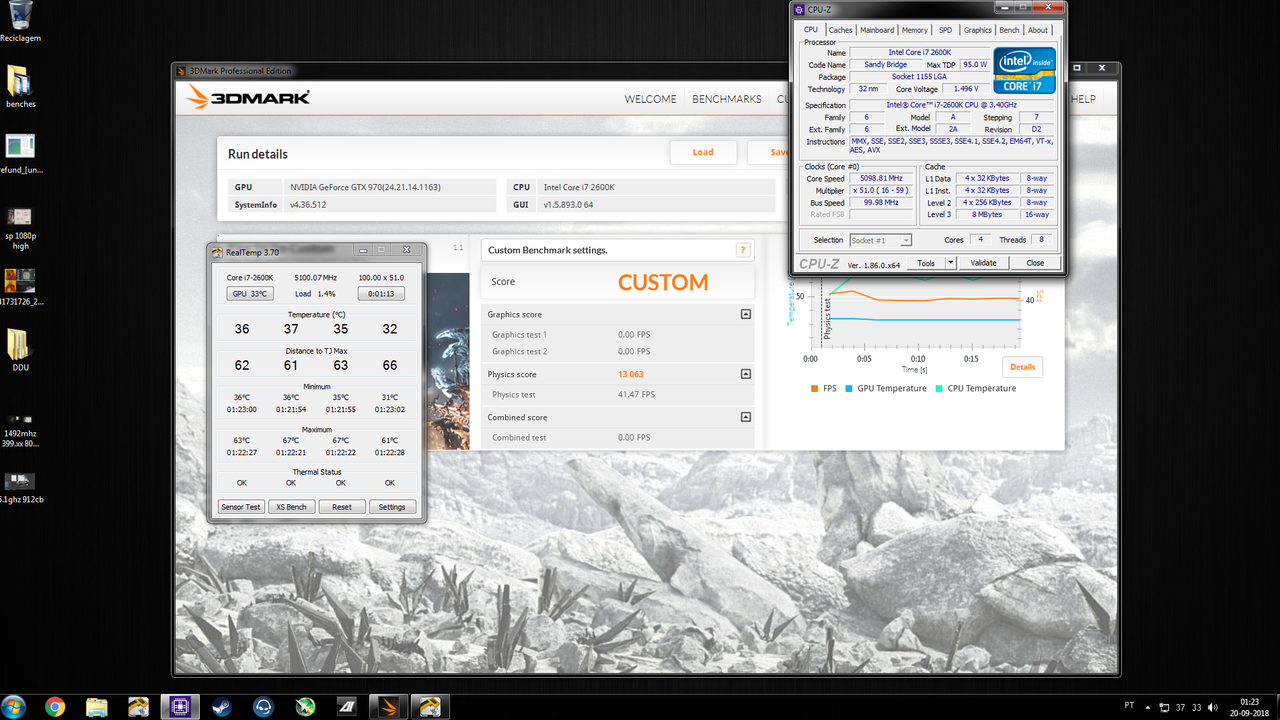Click the RealTemp title bar icon
This screenshot has width=1280, height=720.
pyautogui.click(x=217, y=252)
